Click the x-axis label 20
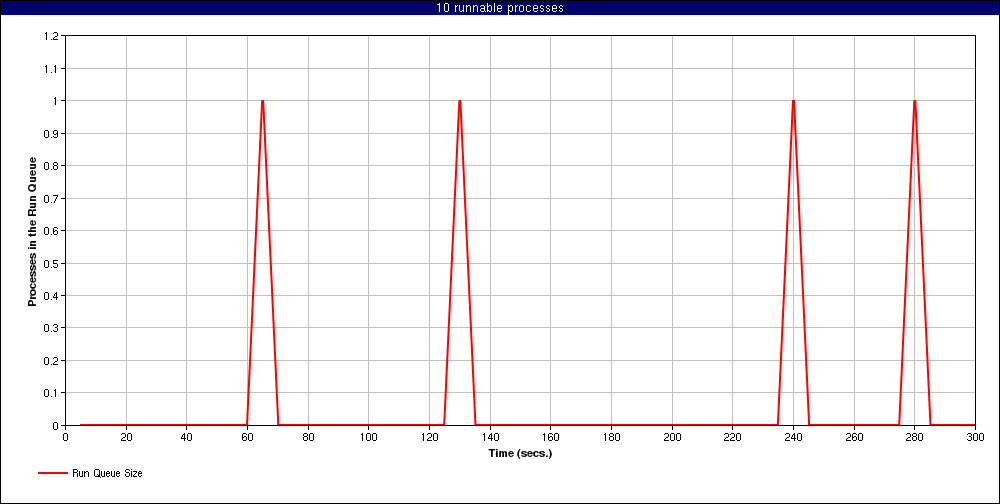The image size is (1000, 504). pyautogui.click(x=126, y=437)
